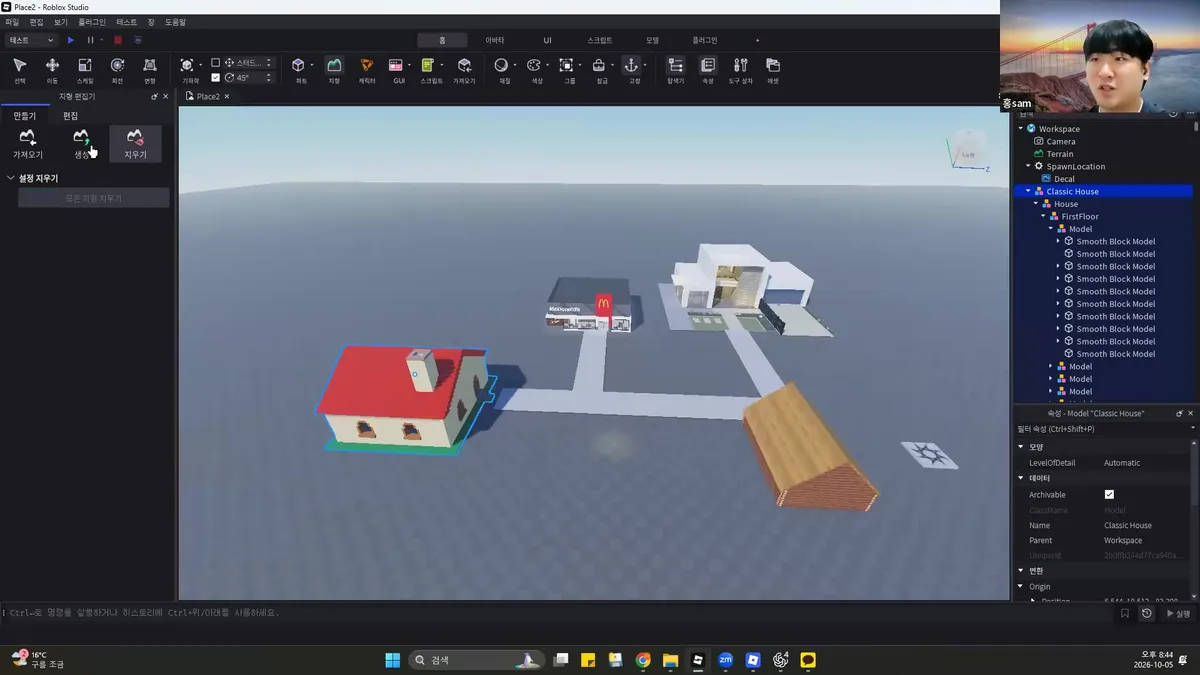This screenshot has width=1200, height=675.
Task: Stop the test with the red stop button
Action: pyautogui.click(x=117, y=40)
